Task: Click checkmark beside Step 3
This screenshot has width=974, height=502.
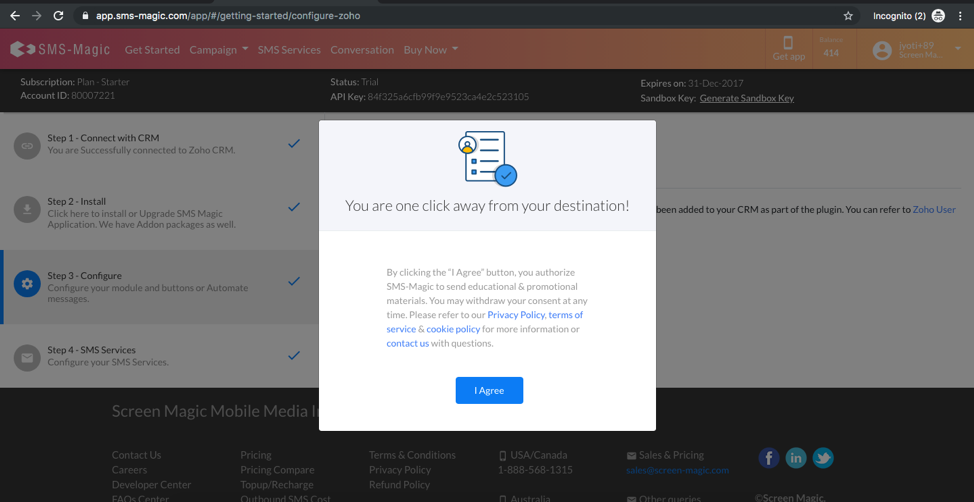Action: 294,281
